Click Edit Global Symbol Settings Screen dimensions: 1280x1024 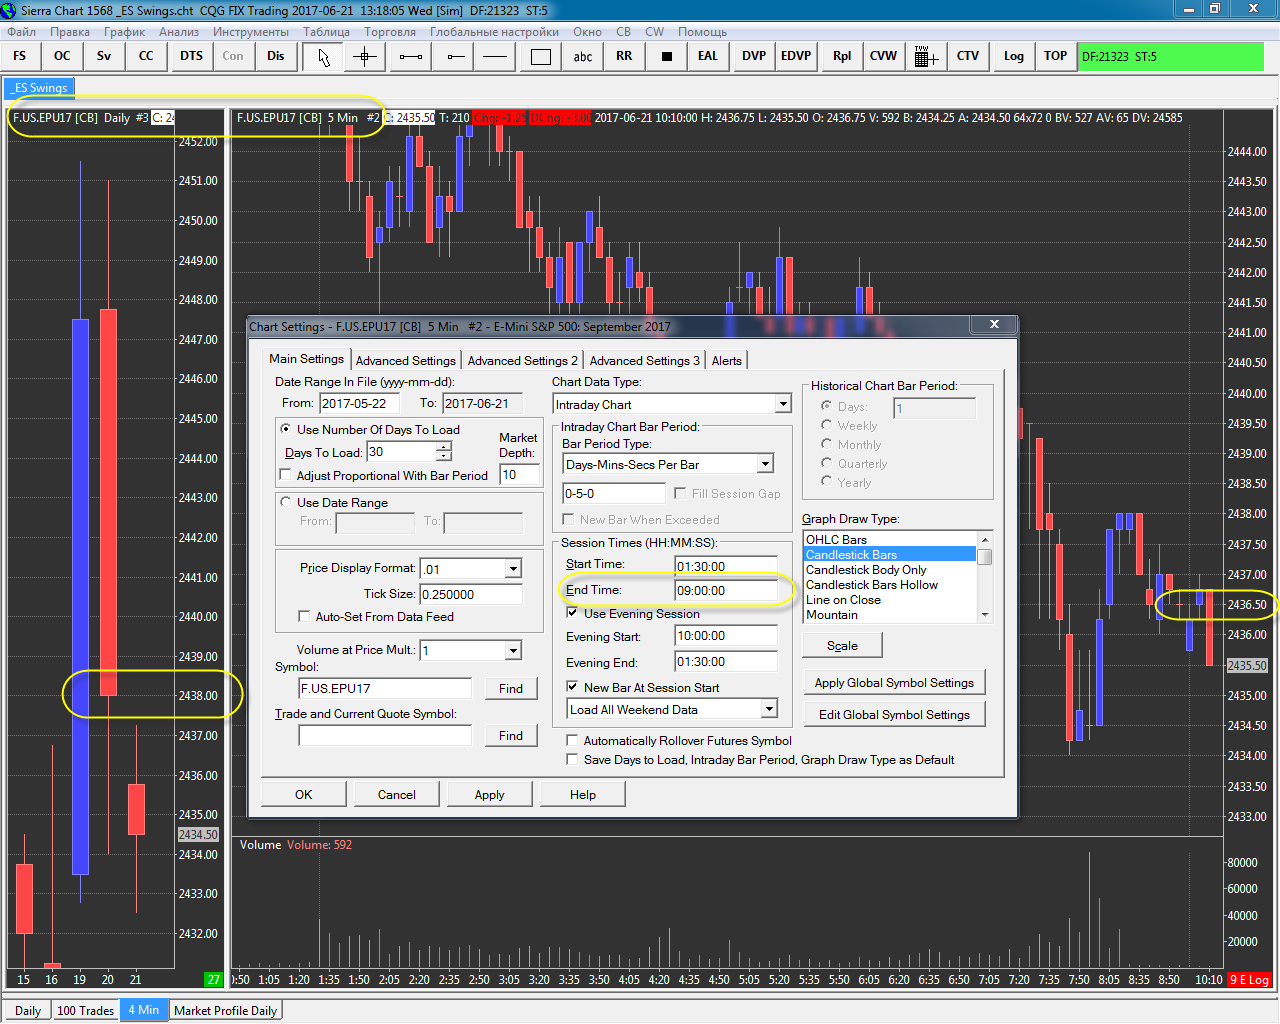click(894, 714)
